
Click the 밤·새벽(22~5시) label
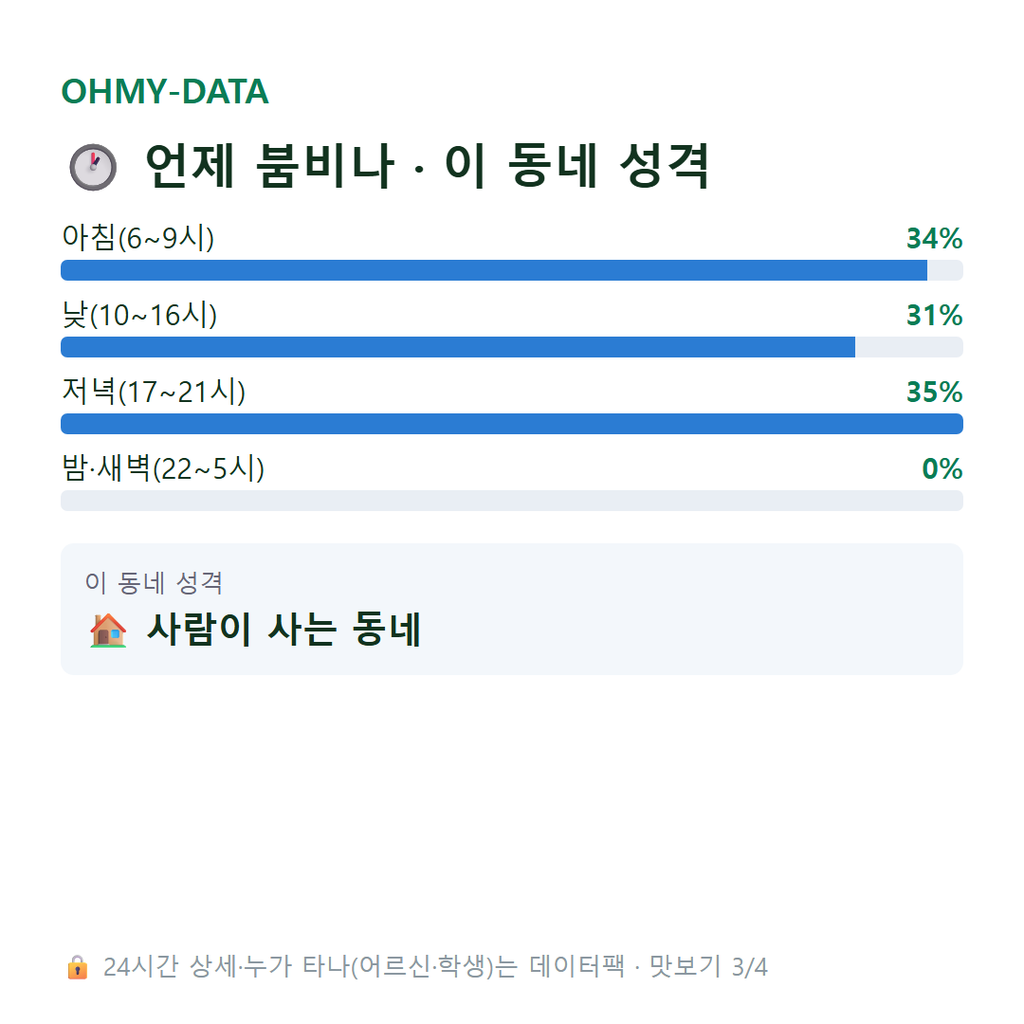tap(163, 468)
